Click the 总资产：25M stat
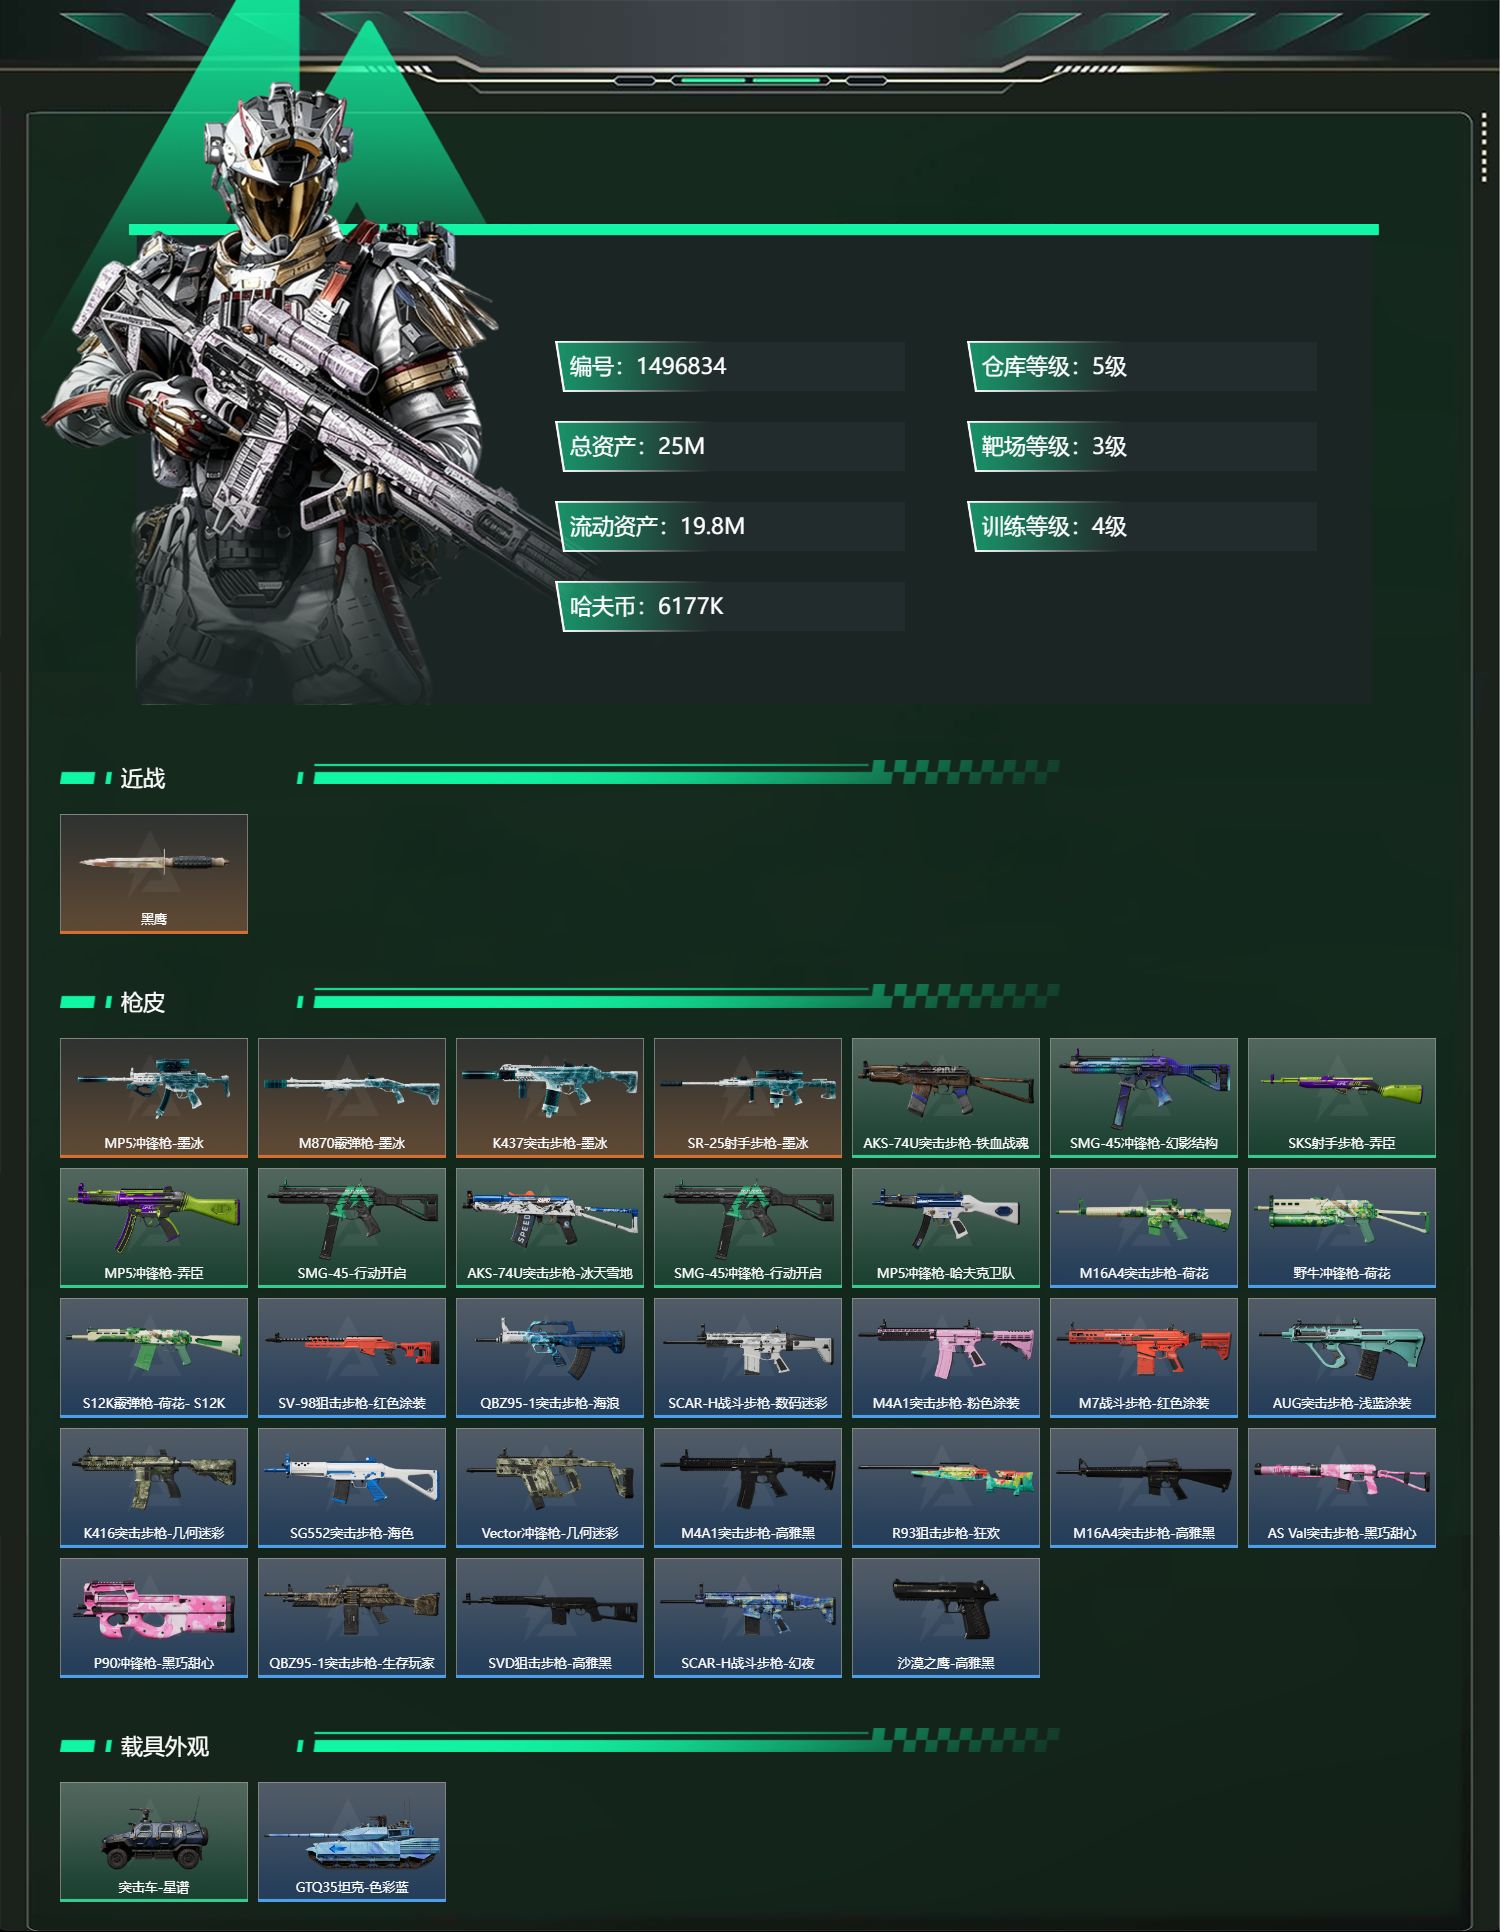Viewport: 1500px width, 1932px height. coord(731,446)
